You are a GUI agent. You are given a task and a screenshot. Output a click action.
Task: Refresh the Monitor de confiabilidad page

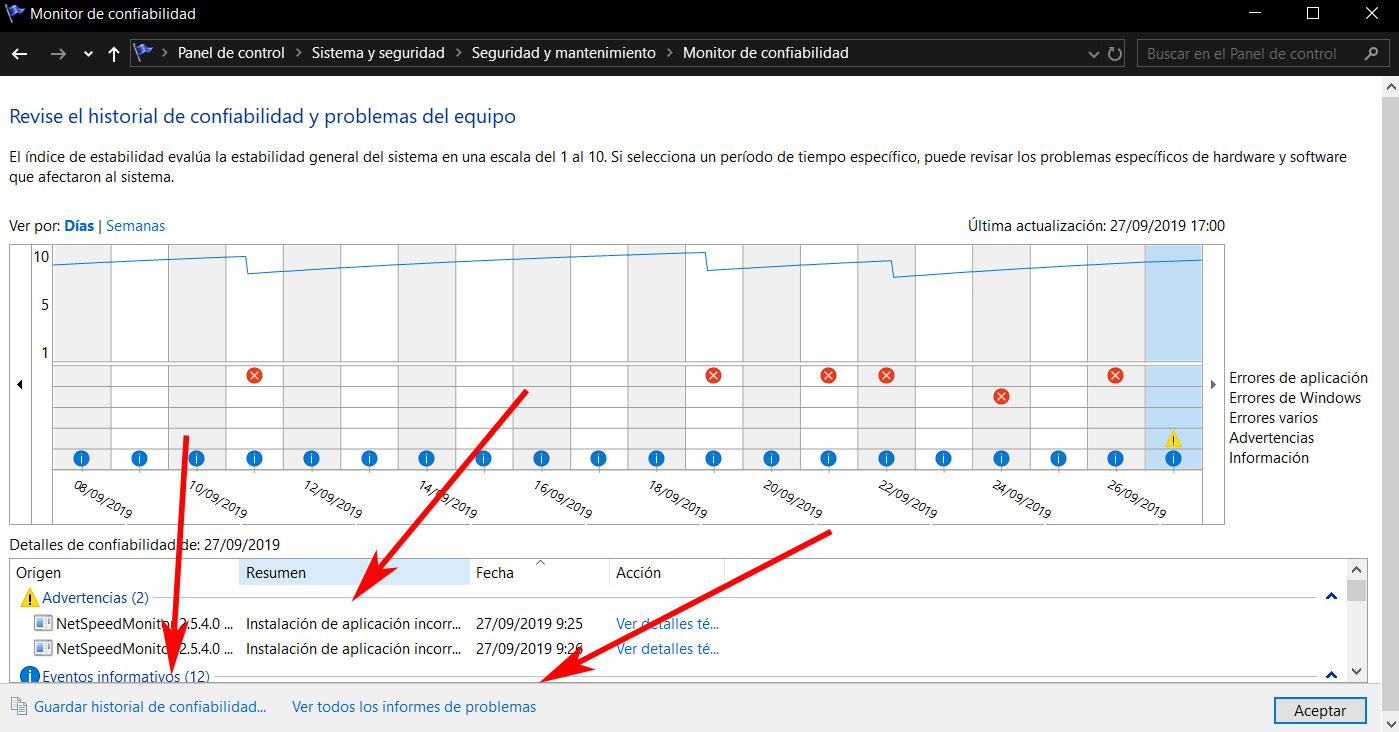(1115, 54)
